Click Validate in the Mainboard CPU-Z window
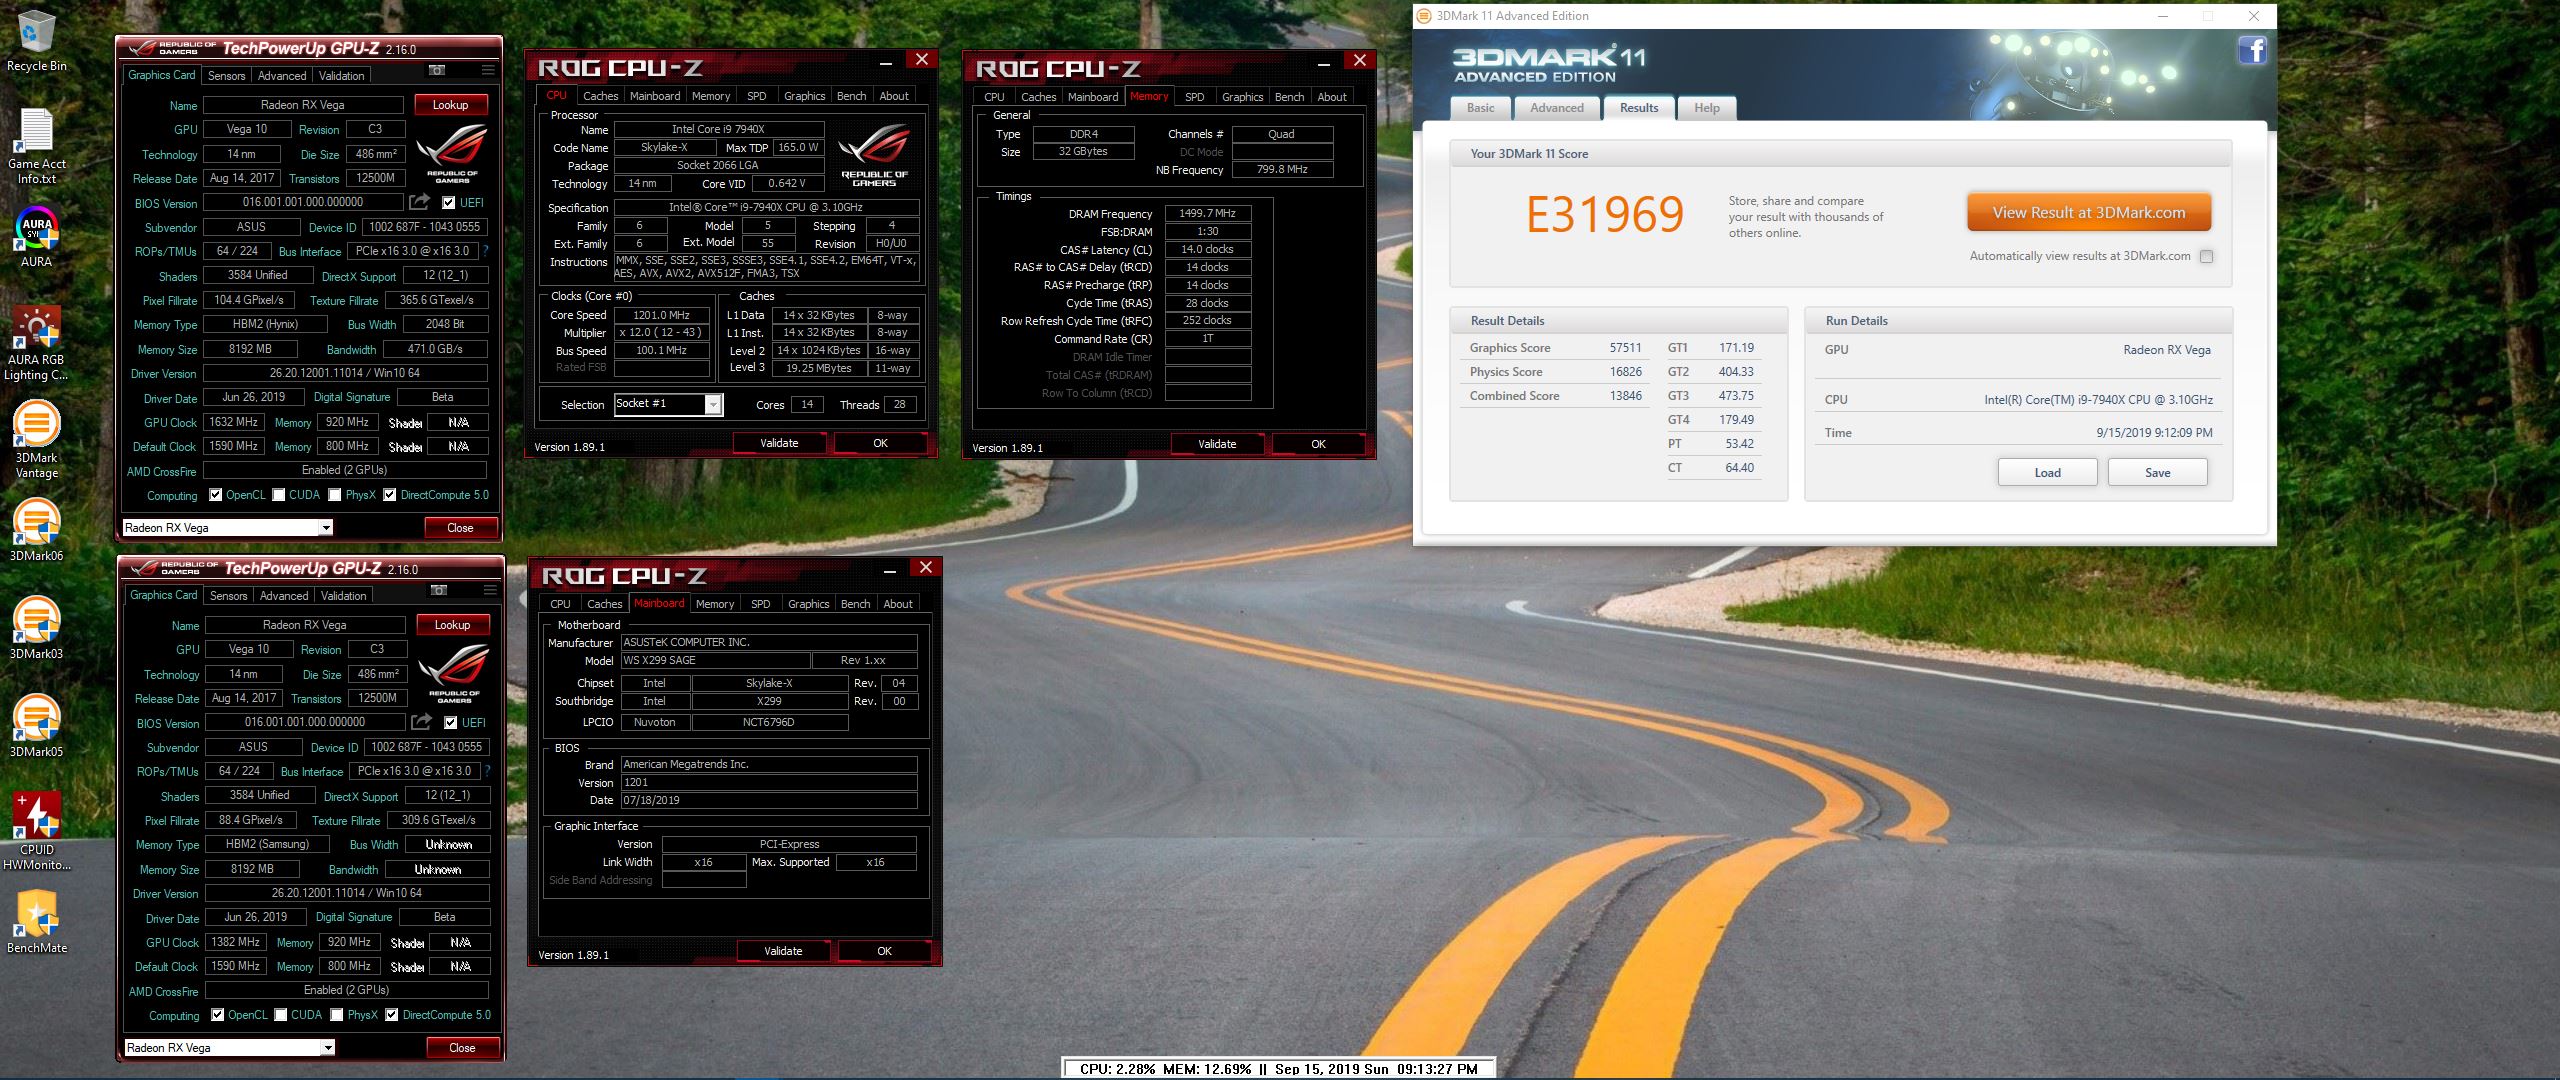 pos(783,951)
